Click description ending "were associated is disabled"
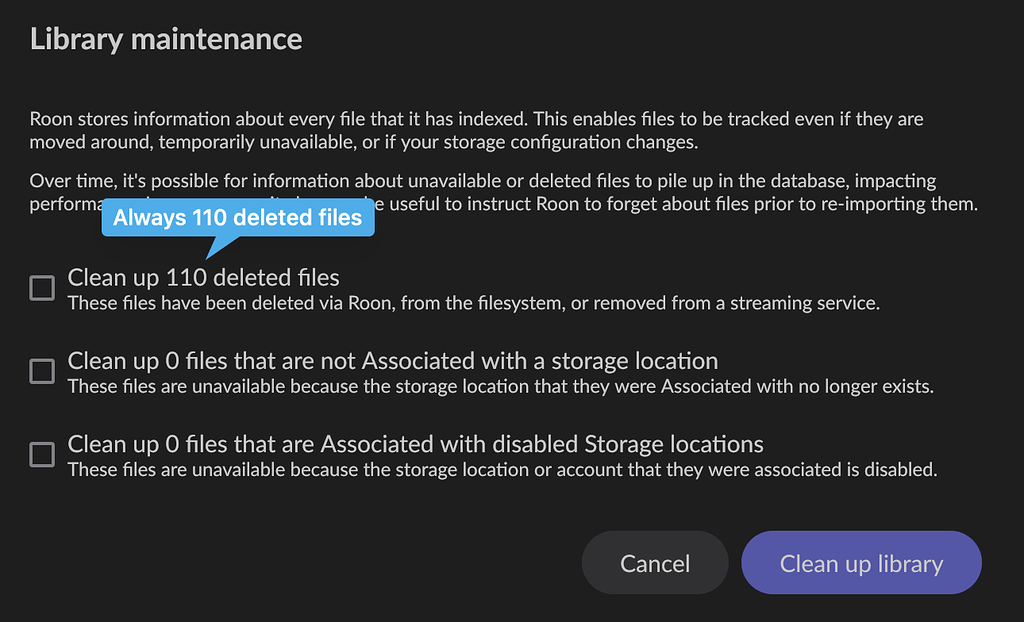 tap(502, 469)
